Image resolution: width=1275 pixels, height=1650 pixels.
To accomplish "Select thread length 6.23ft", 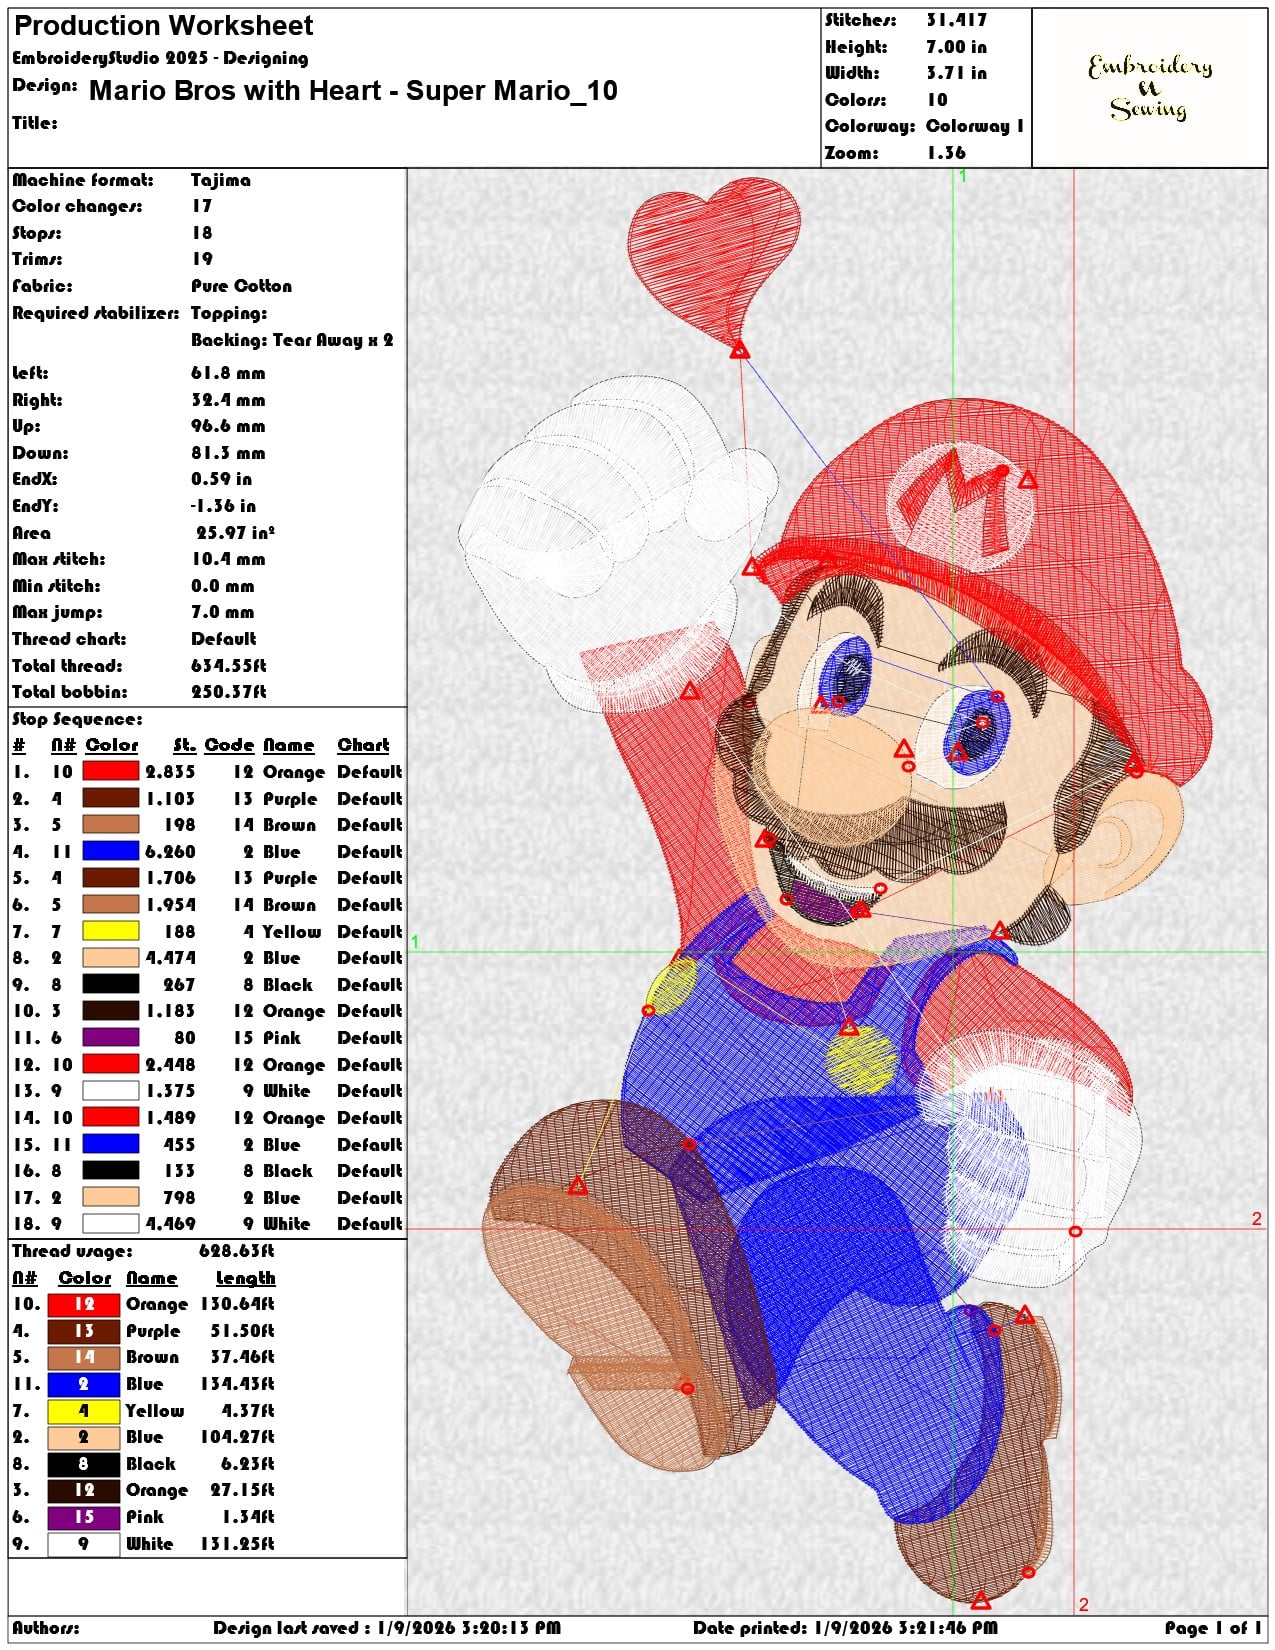I will 247,1464.
